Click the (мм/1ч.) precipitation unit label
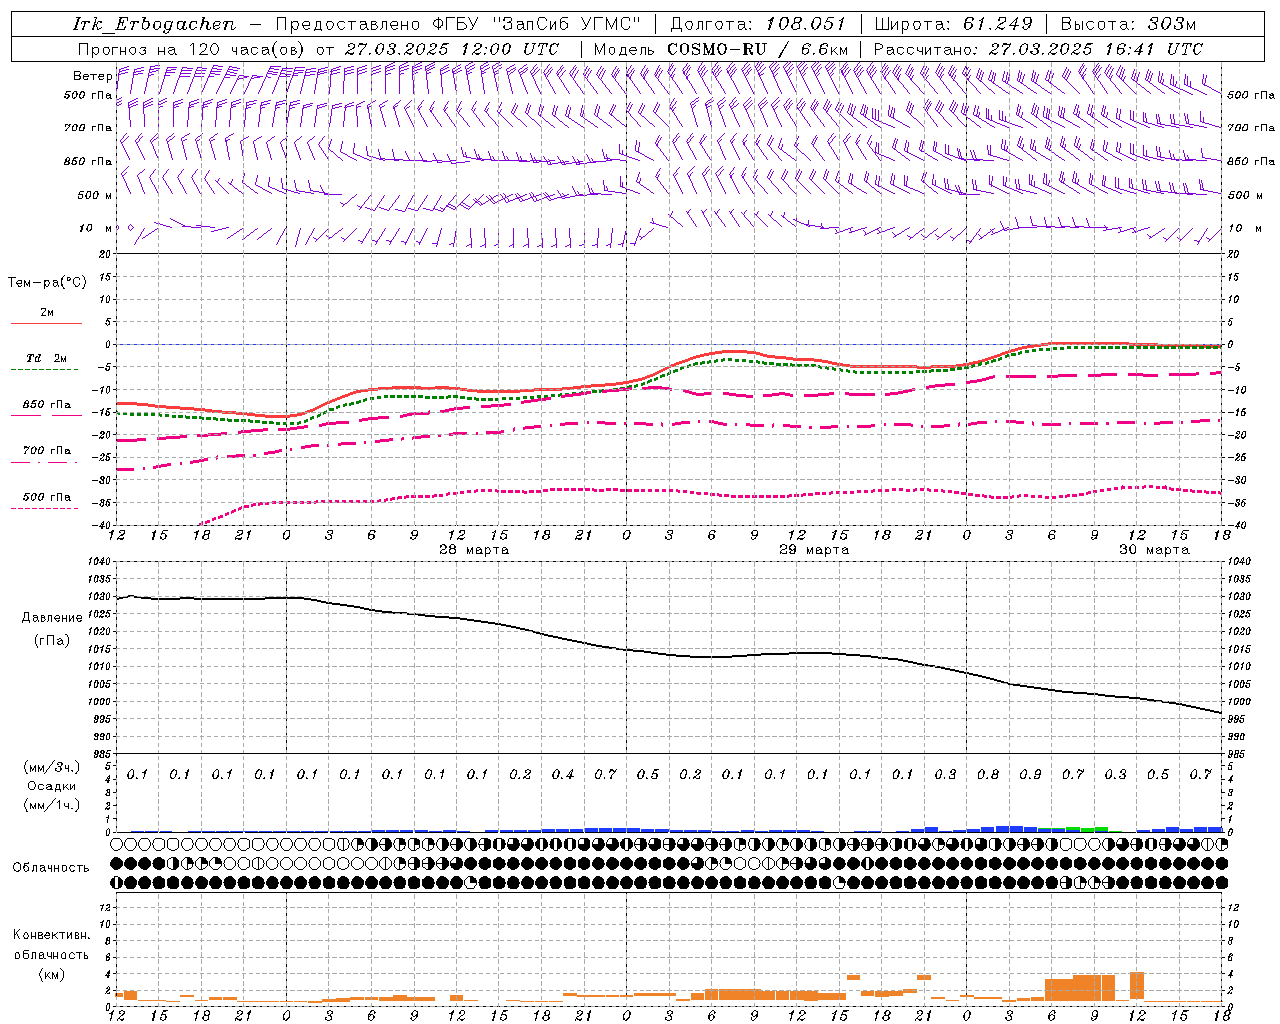Screen dimensions: 1280x1024 pyautogui.click(x=52, y=805)
